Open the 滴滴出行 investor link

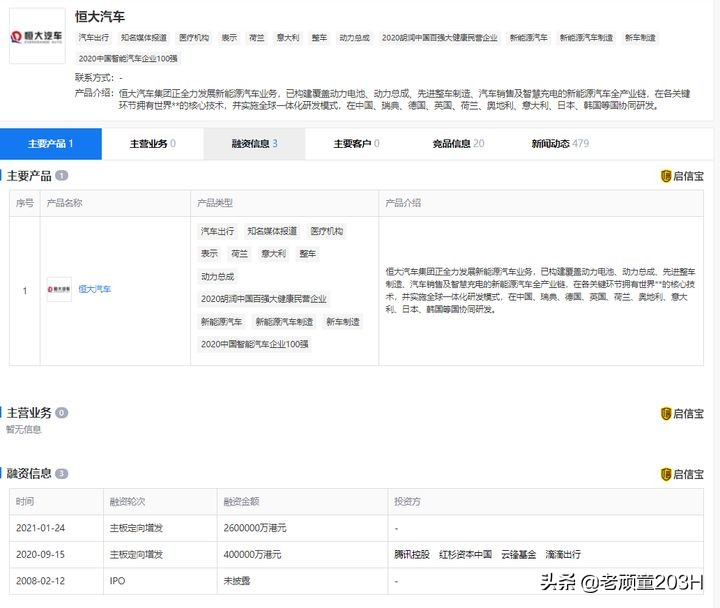point(563,554)
